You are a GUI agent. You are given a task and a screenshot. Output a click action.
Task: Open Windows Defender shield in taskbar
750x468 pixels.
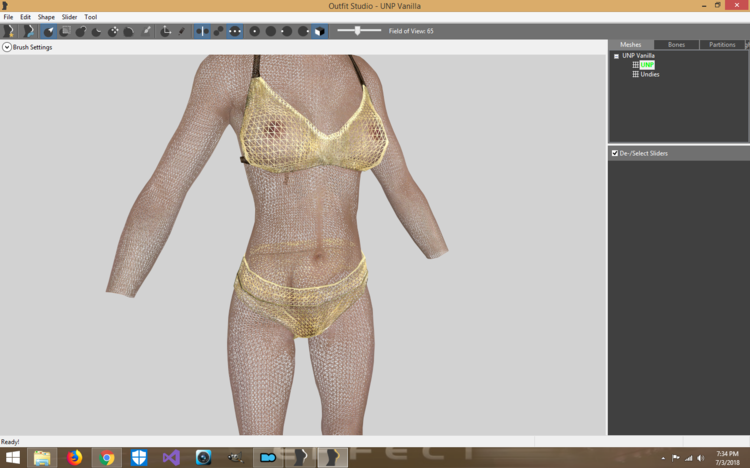click(139, 458)
